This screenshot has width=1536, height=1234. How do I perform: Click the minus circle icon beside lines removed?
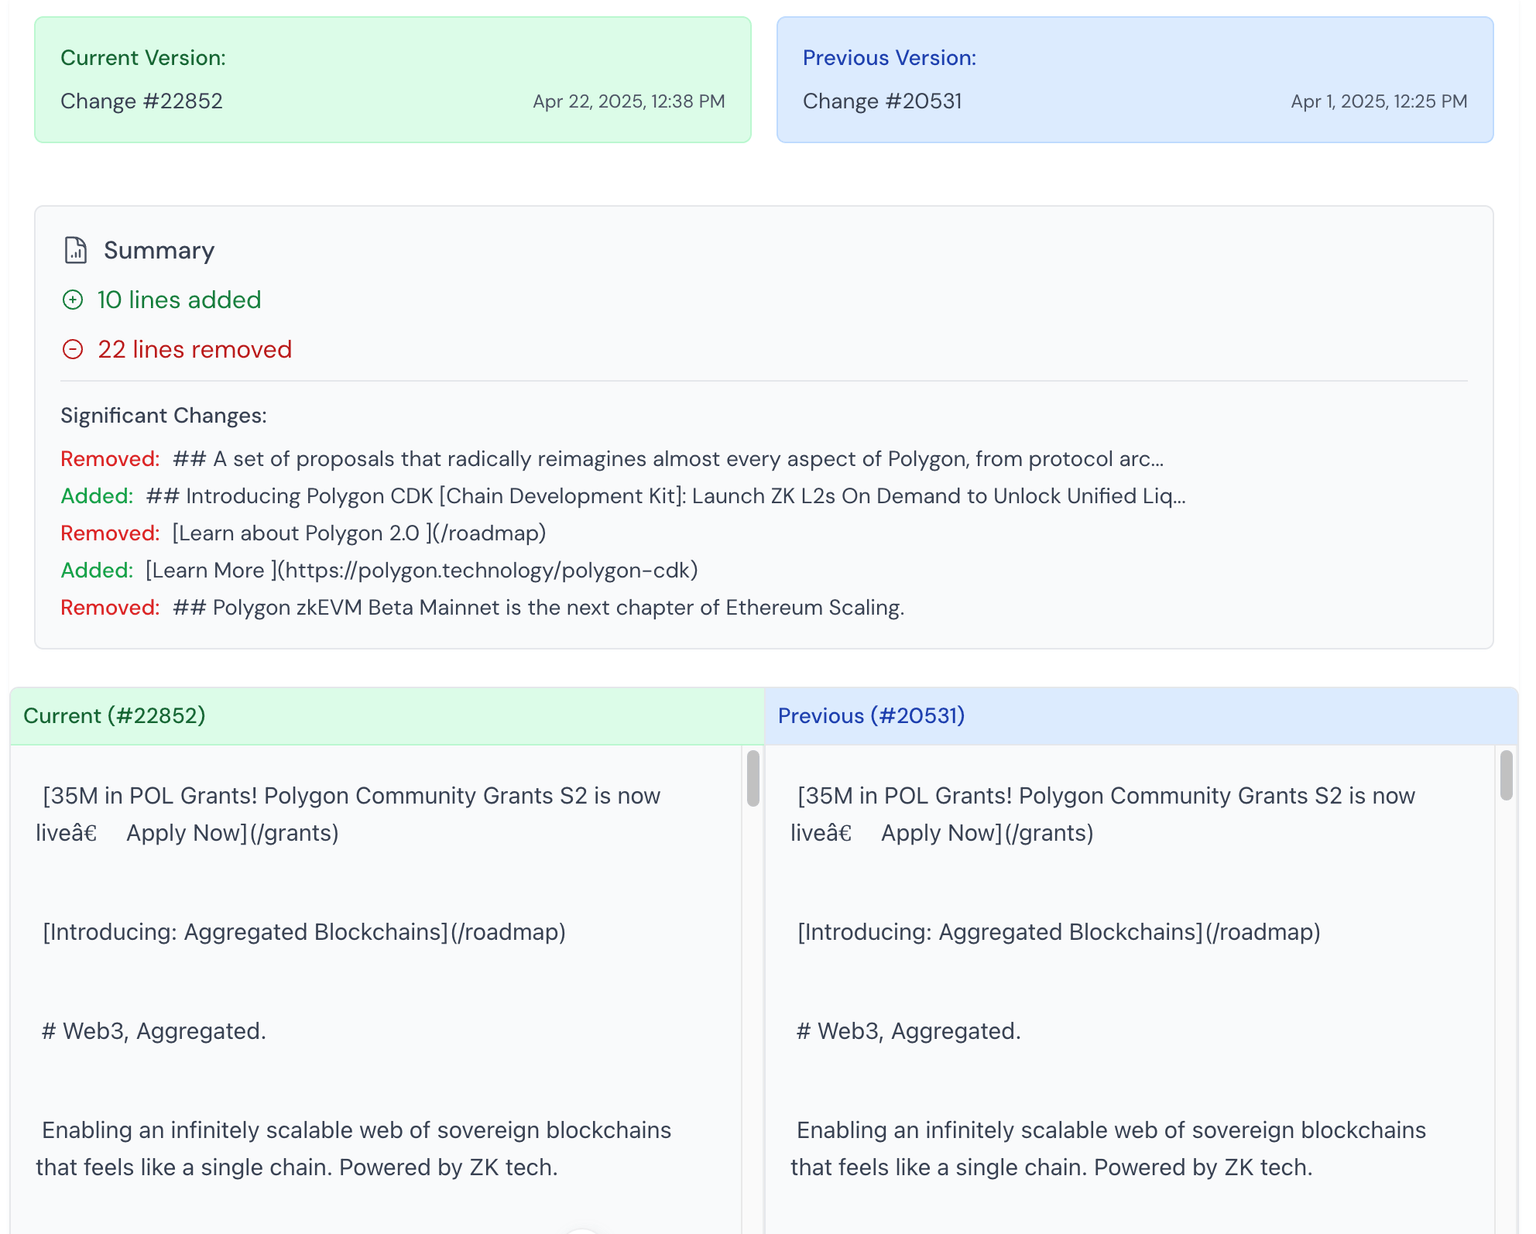[x=73, y=349]
